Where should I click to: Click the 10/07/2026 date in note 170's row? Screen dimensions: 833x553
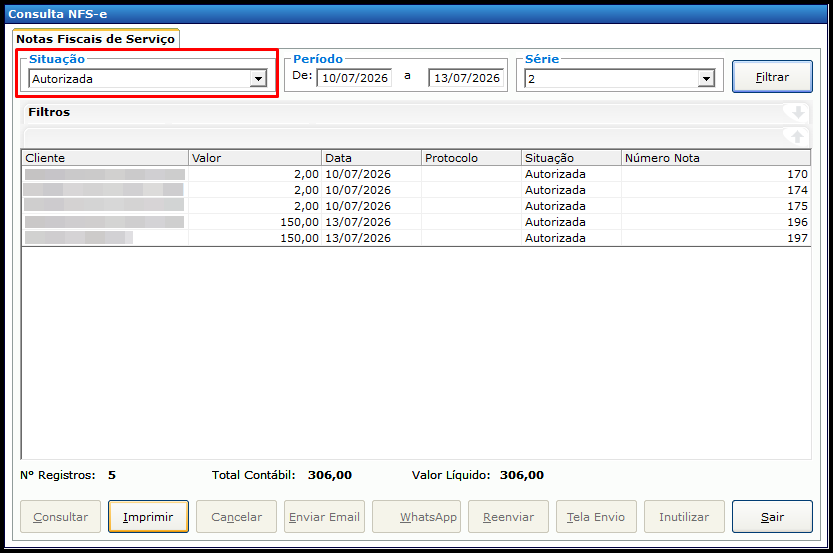point(358,174)
